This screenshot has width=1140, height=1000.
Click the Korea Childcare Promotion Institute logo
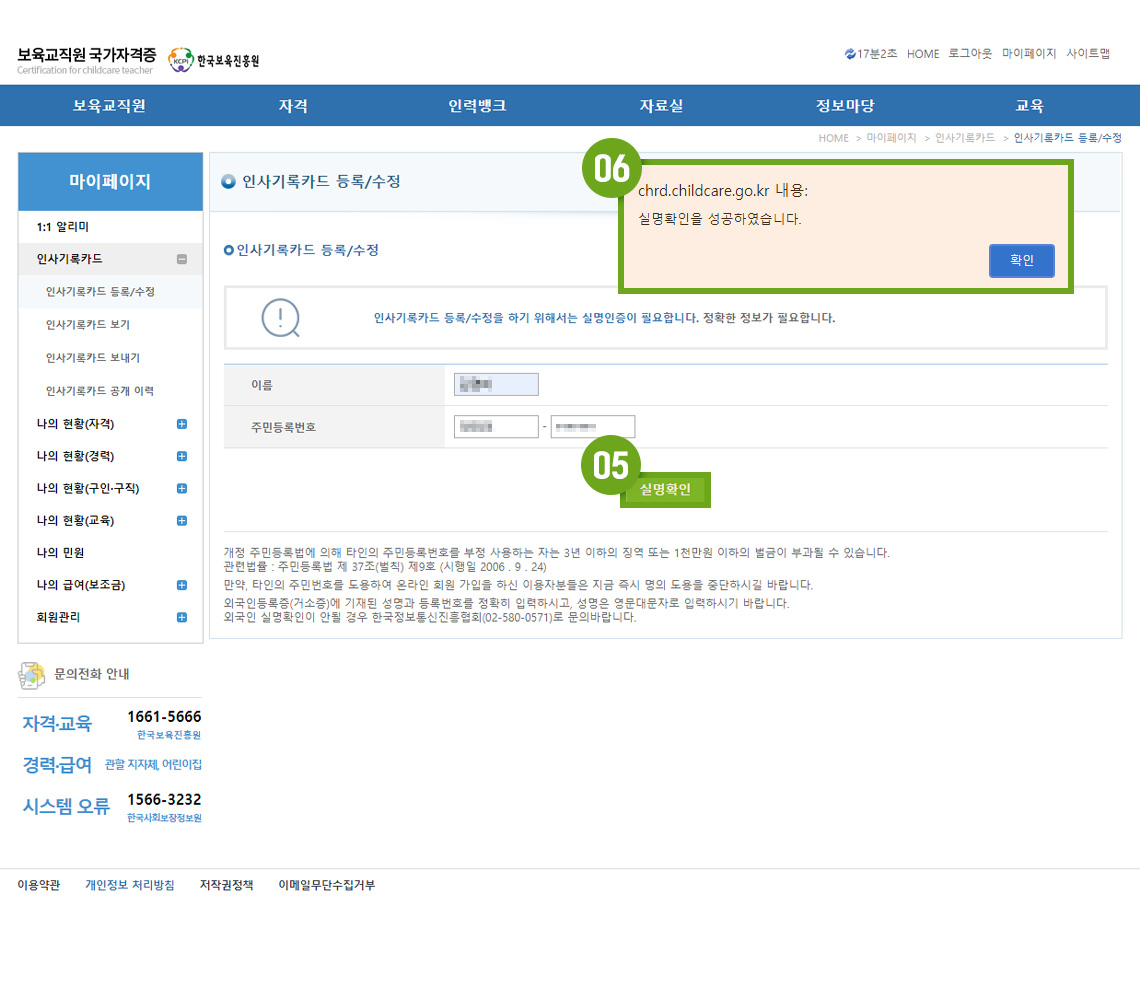point(213,60)
